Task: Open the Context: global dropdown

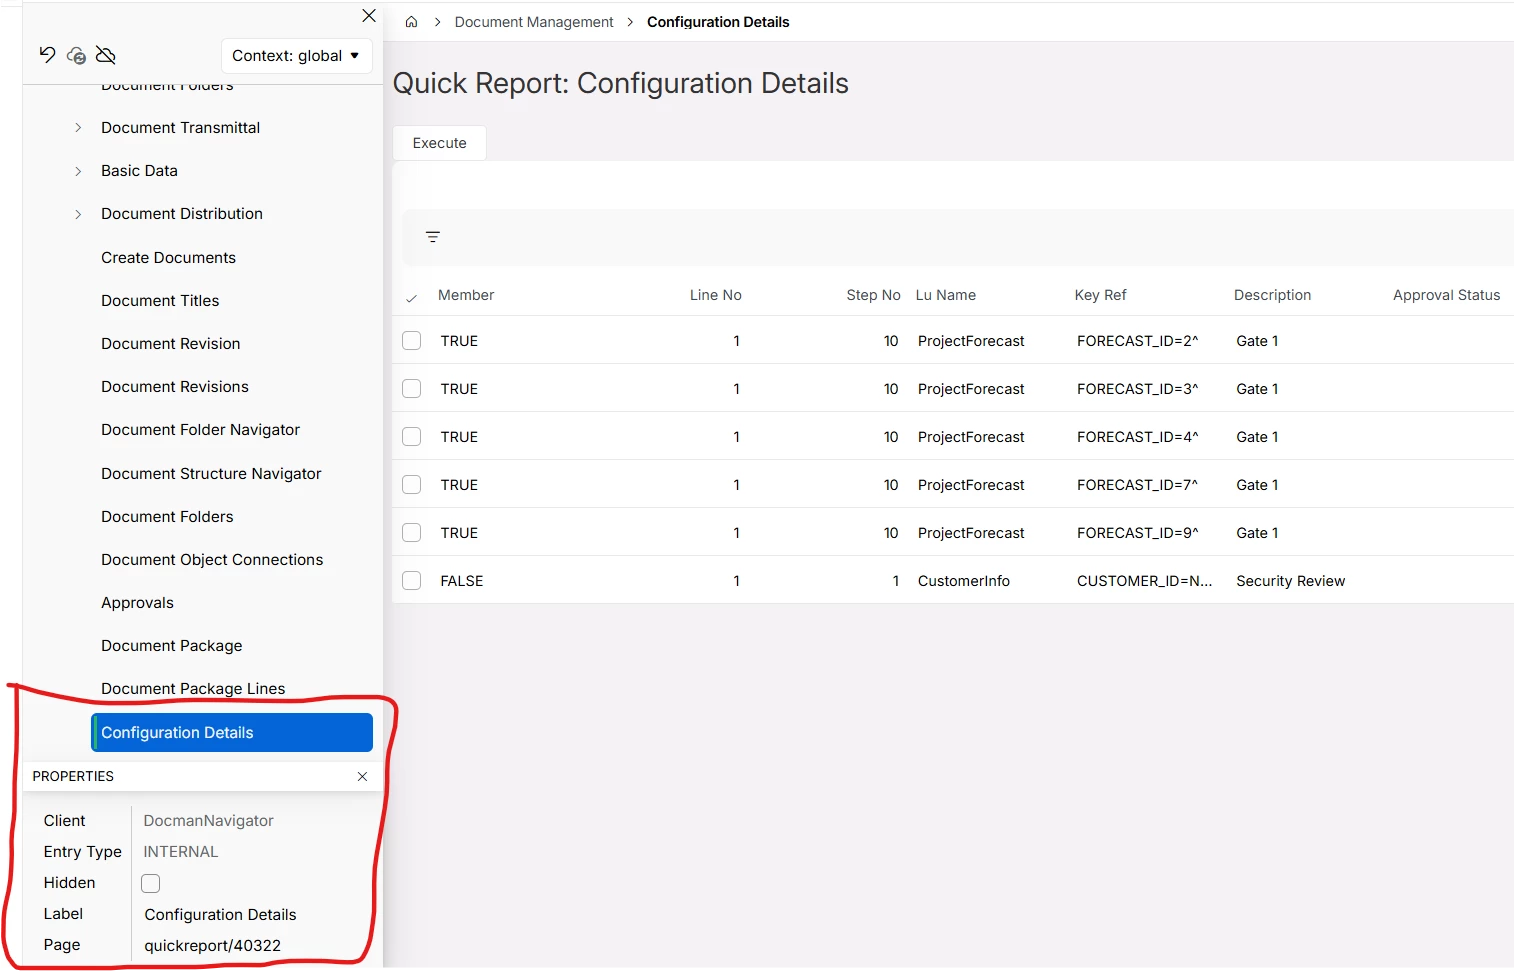Action: (296, 56)
